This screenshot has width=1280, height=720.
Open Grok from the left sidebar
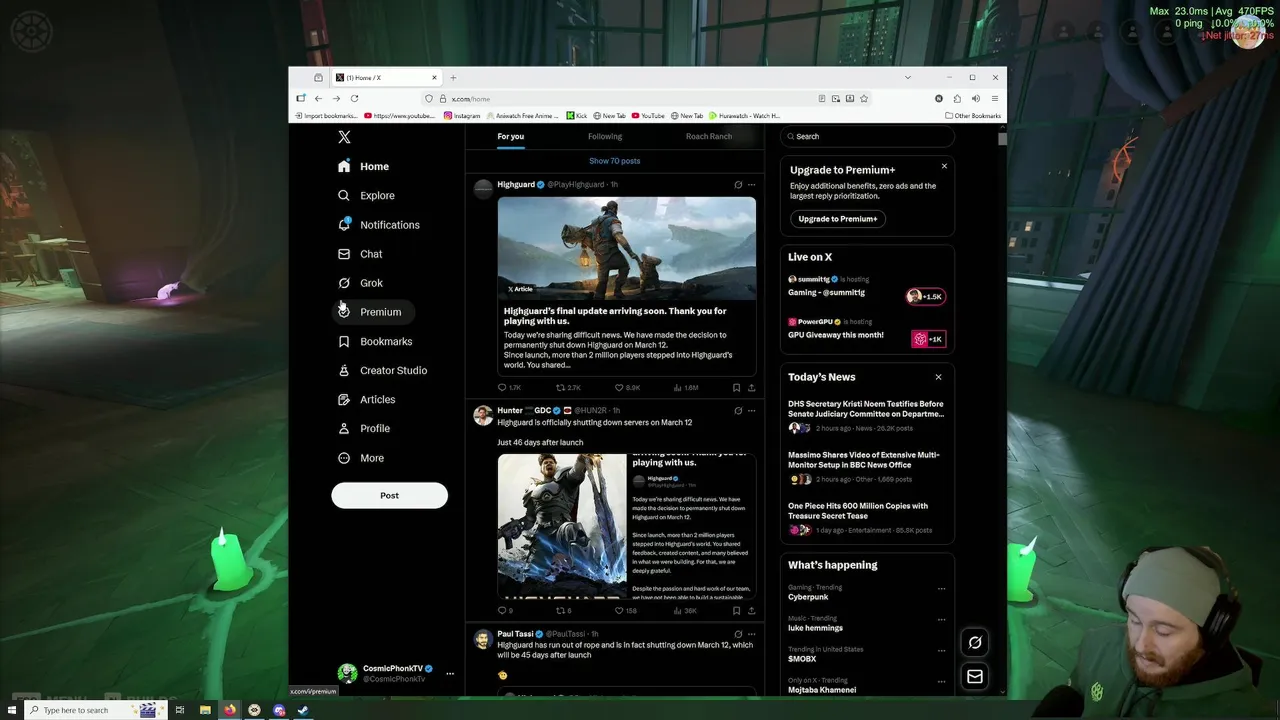tap(361, 283)
